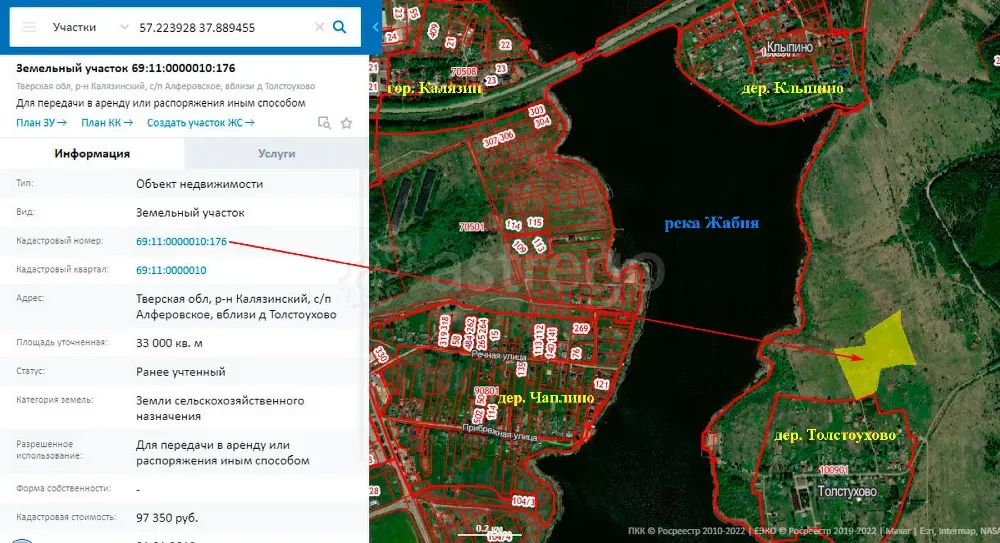The width and height of the screenshot is (1000, 543).
Task: Click the Клыпино village label on map
Action: pyautogui.click(x=791, y=46)
